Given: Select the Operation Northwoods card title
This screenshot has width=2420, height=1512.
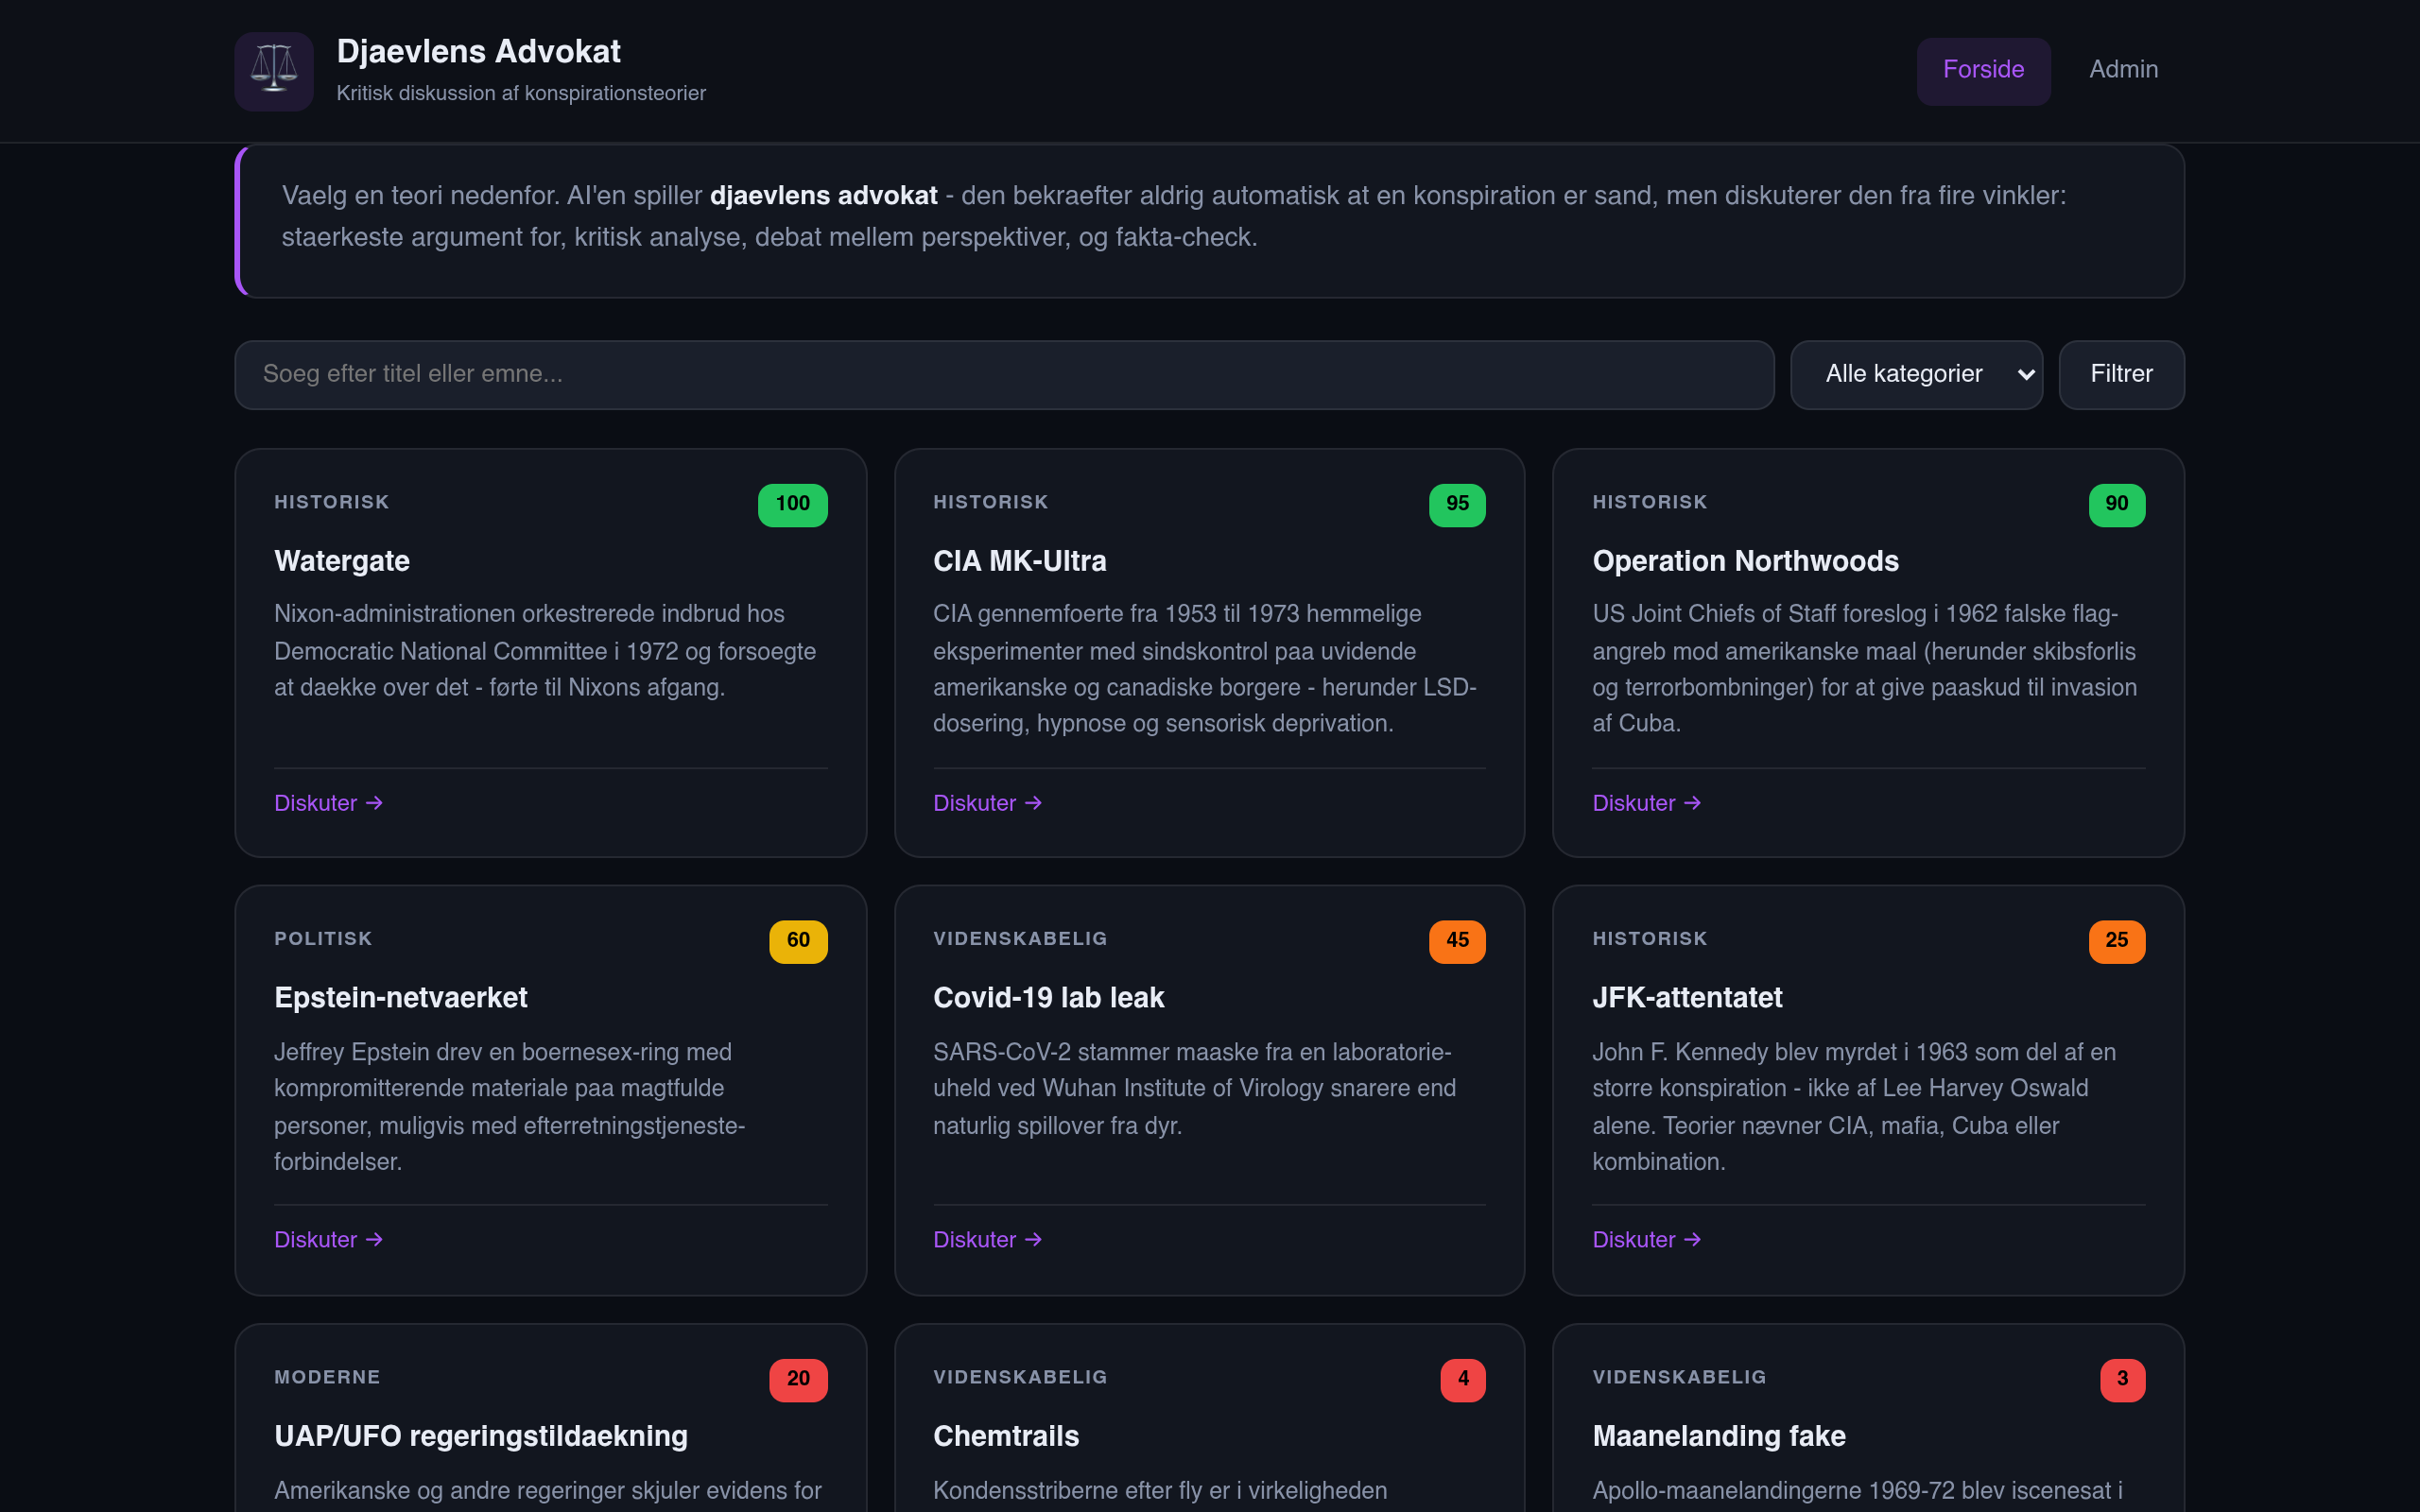Looking at the screenshot, I should 1745,561.
